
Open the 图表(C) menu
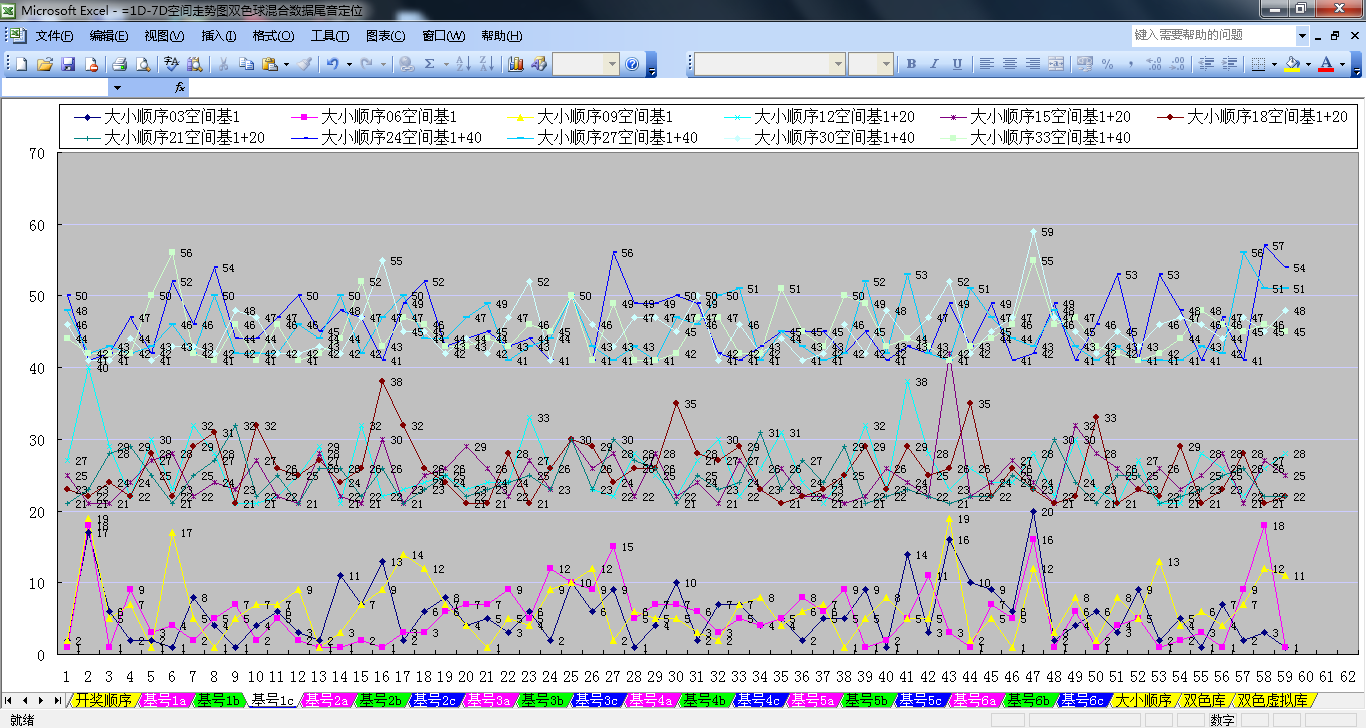coord(386,36)
